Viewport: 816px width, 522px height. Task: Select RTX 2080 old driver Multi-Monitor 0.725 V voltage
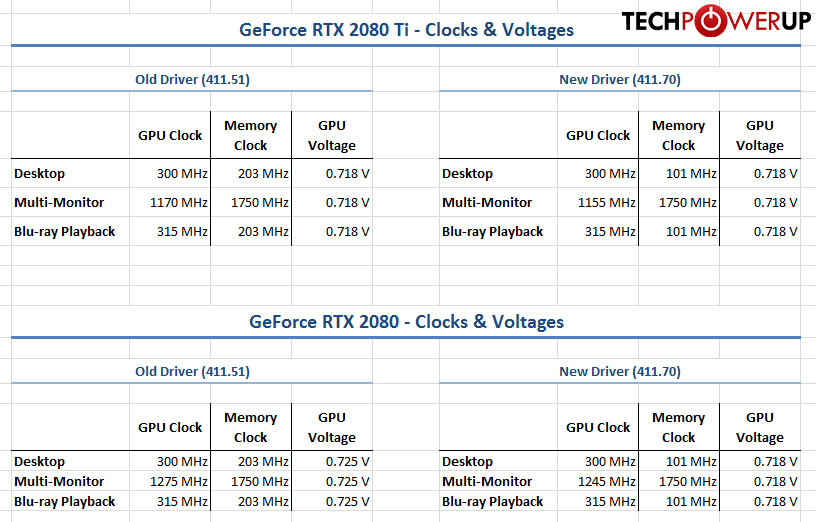[348, 481]
